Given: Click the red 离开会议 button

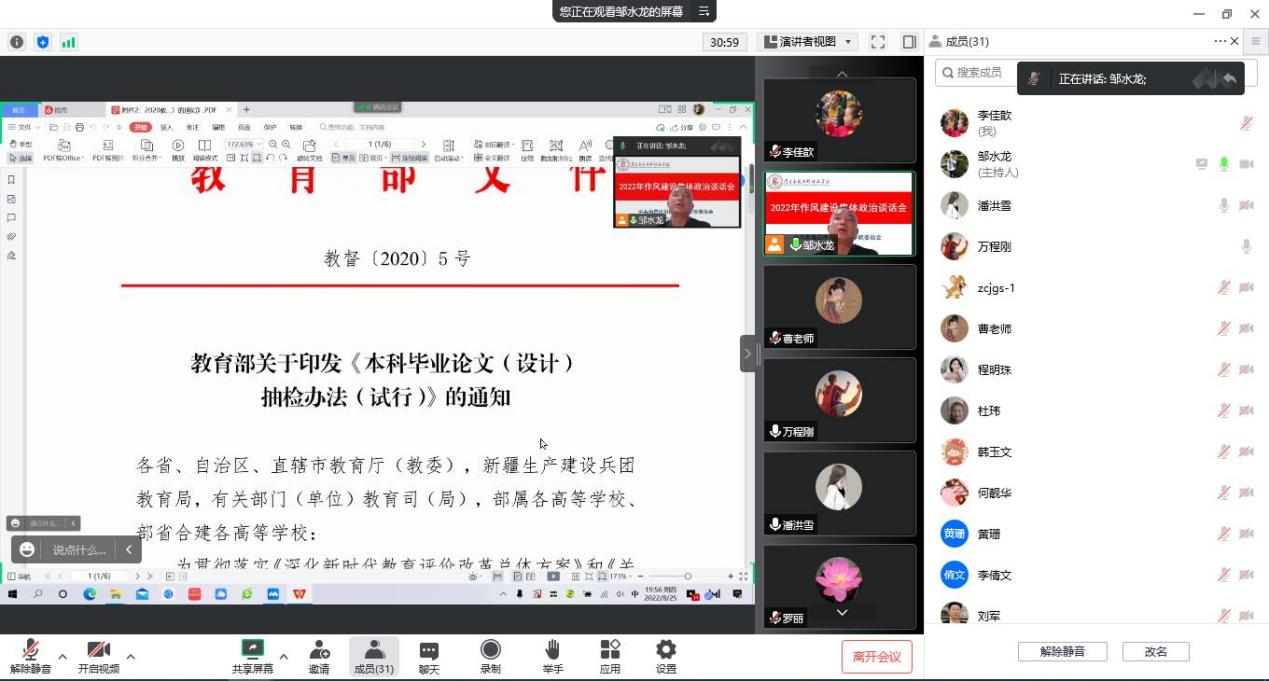Looking at the screenshot, I should click(876, 656).
